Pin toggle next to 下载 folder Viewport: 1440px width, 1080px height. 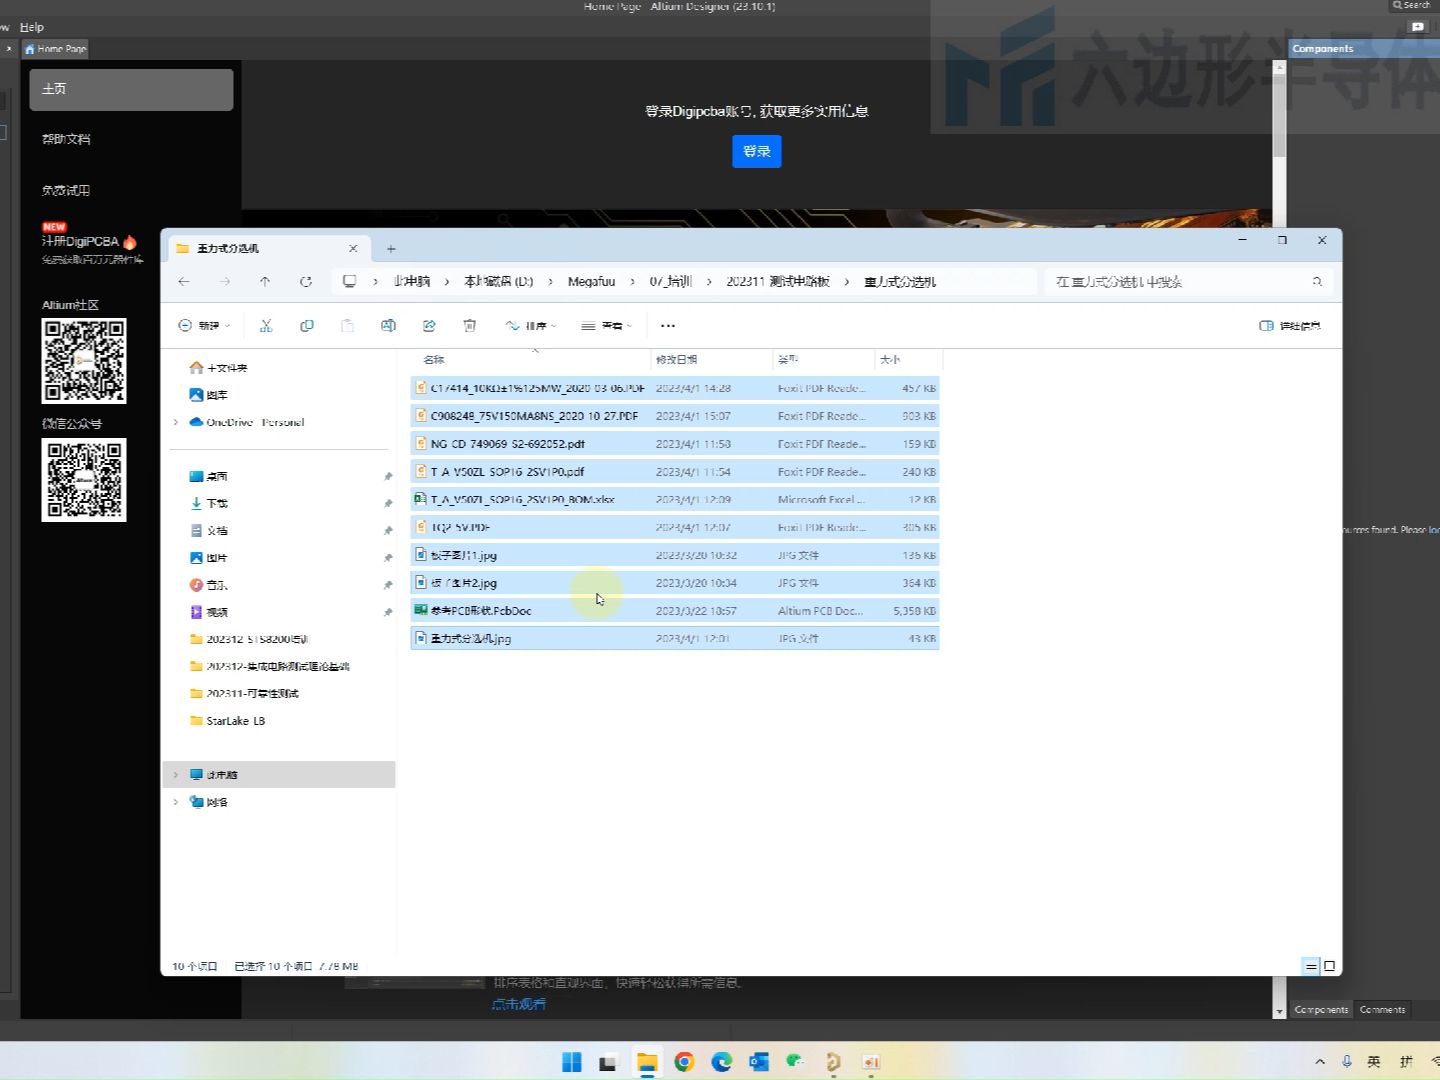(388, 503)
